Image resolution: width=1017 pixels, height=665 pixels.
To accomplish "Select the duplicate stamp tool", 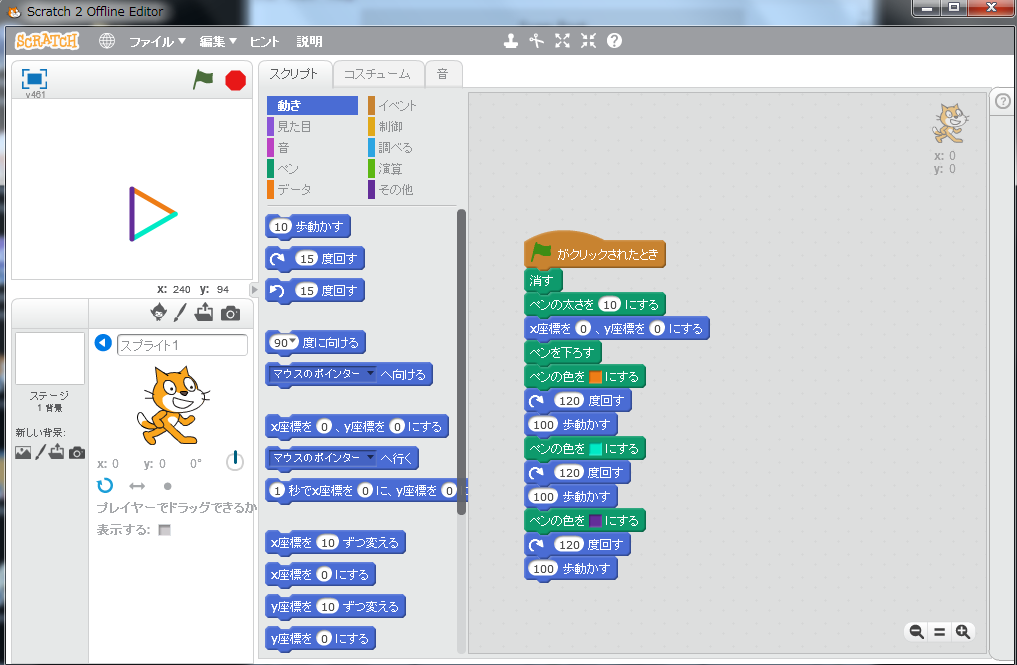I will pyautogui.click(x=511, y=41).
